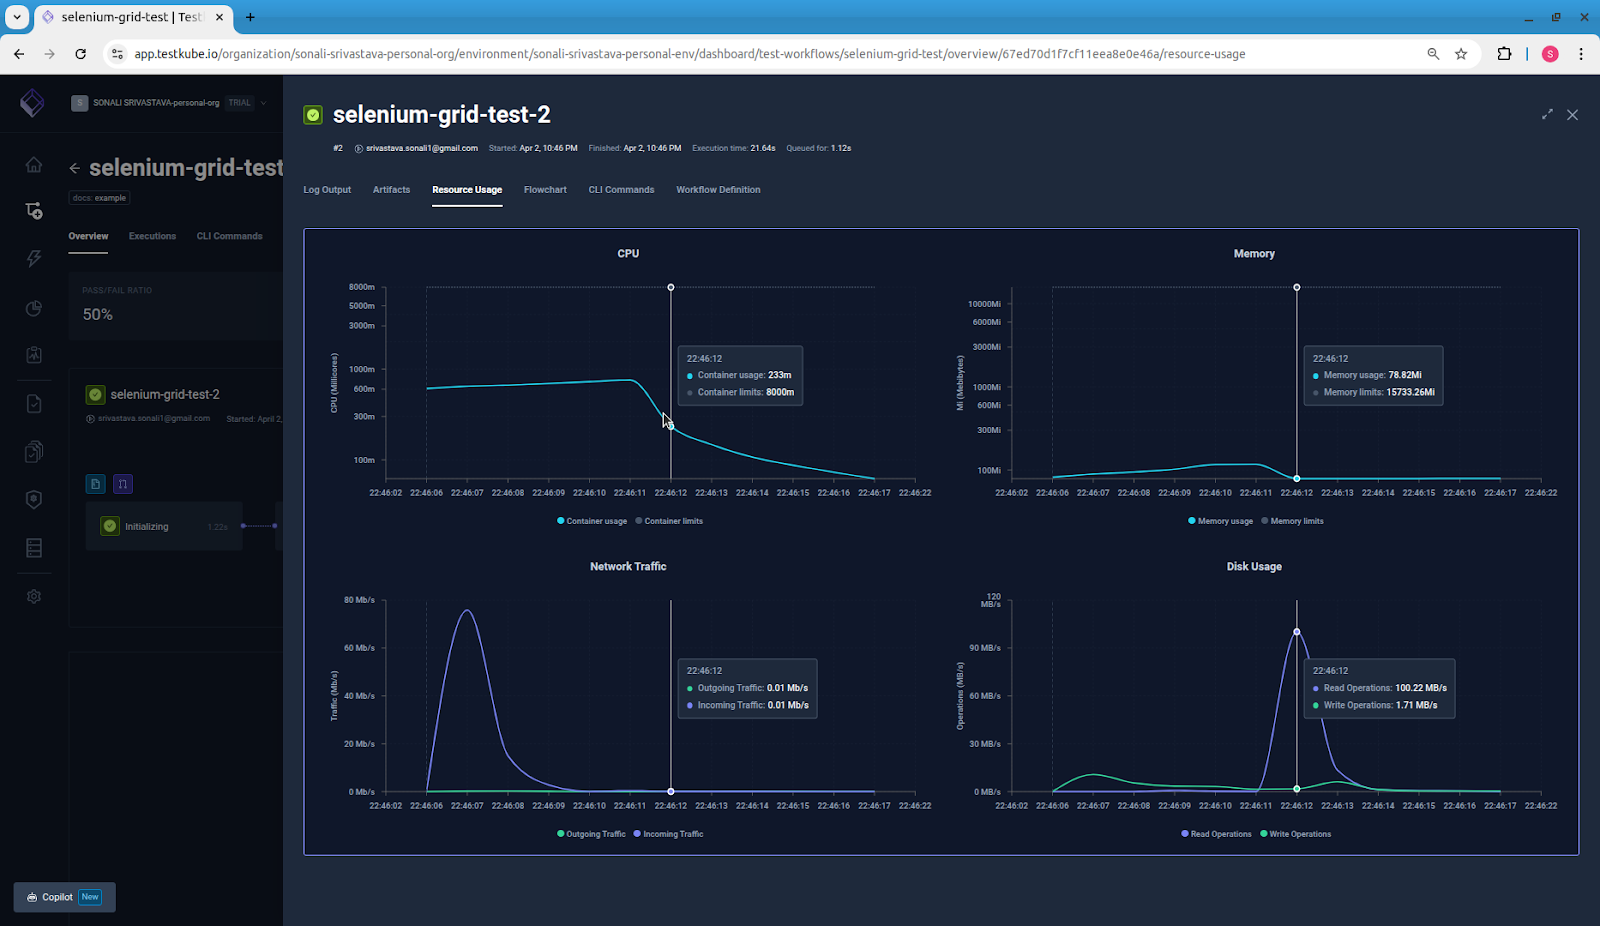1600x926 pixels.
Task: Open the shield sidebar icon
Action: pos(33,499)
